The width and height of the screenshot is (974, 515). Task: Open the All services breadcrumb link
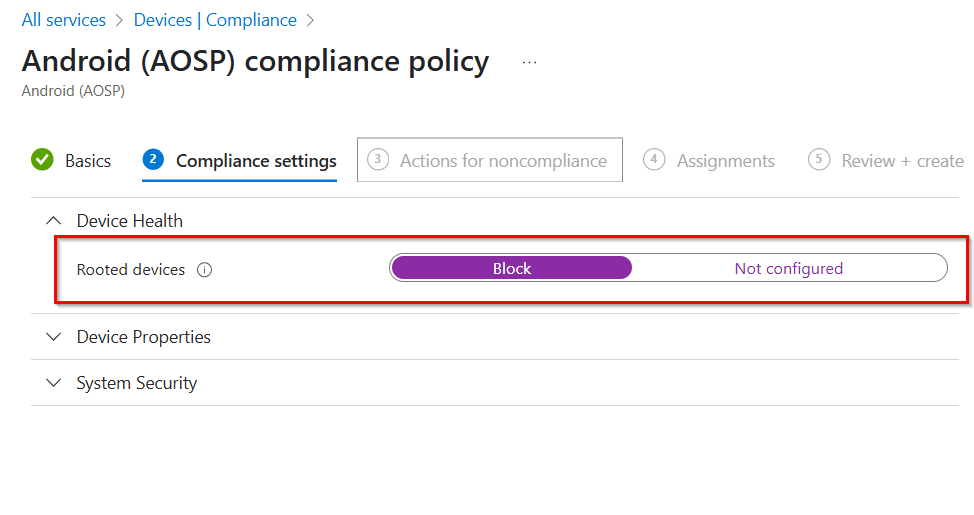(64, 20)
